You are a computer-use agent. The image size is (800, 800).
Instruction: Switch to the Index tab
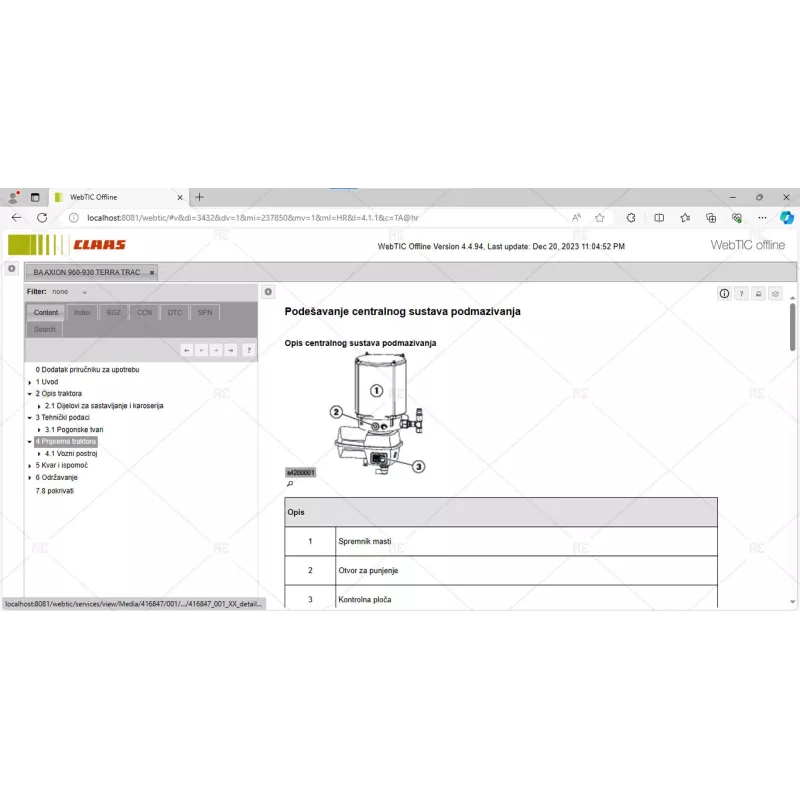83,312
